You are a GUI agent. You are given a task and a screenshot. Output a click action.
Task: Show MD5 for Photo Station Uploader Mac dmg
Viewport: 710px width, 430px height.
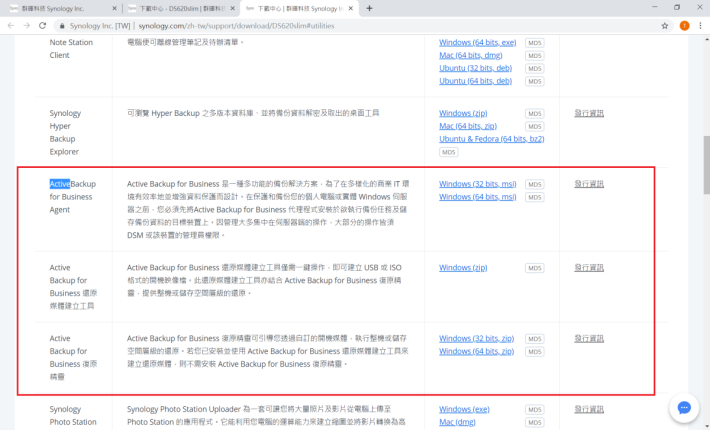[534, 422]
